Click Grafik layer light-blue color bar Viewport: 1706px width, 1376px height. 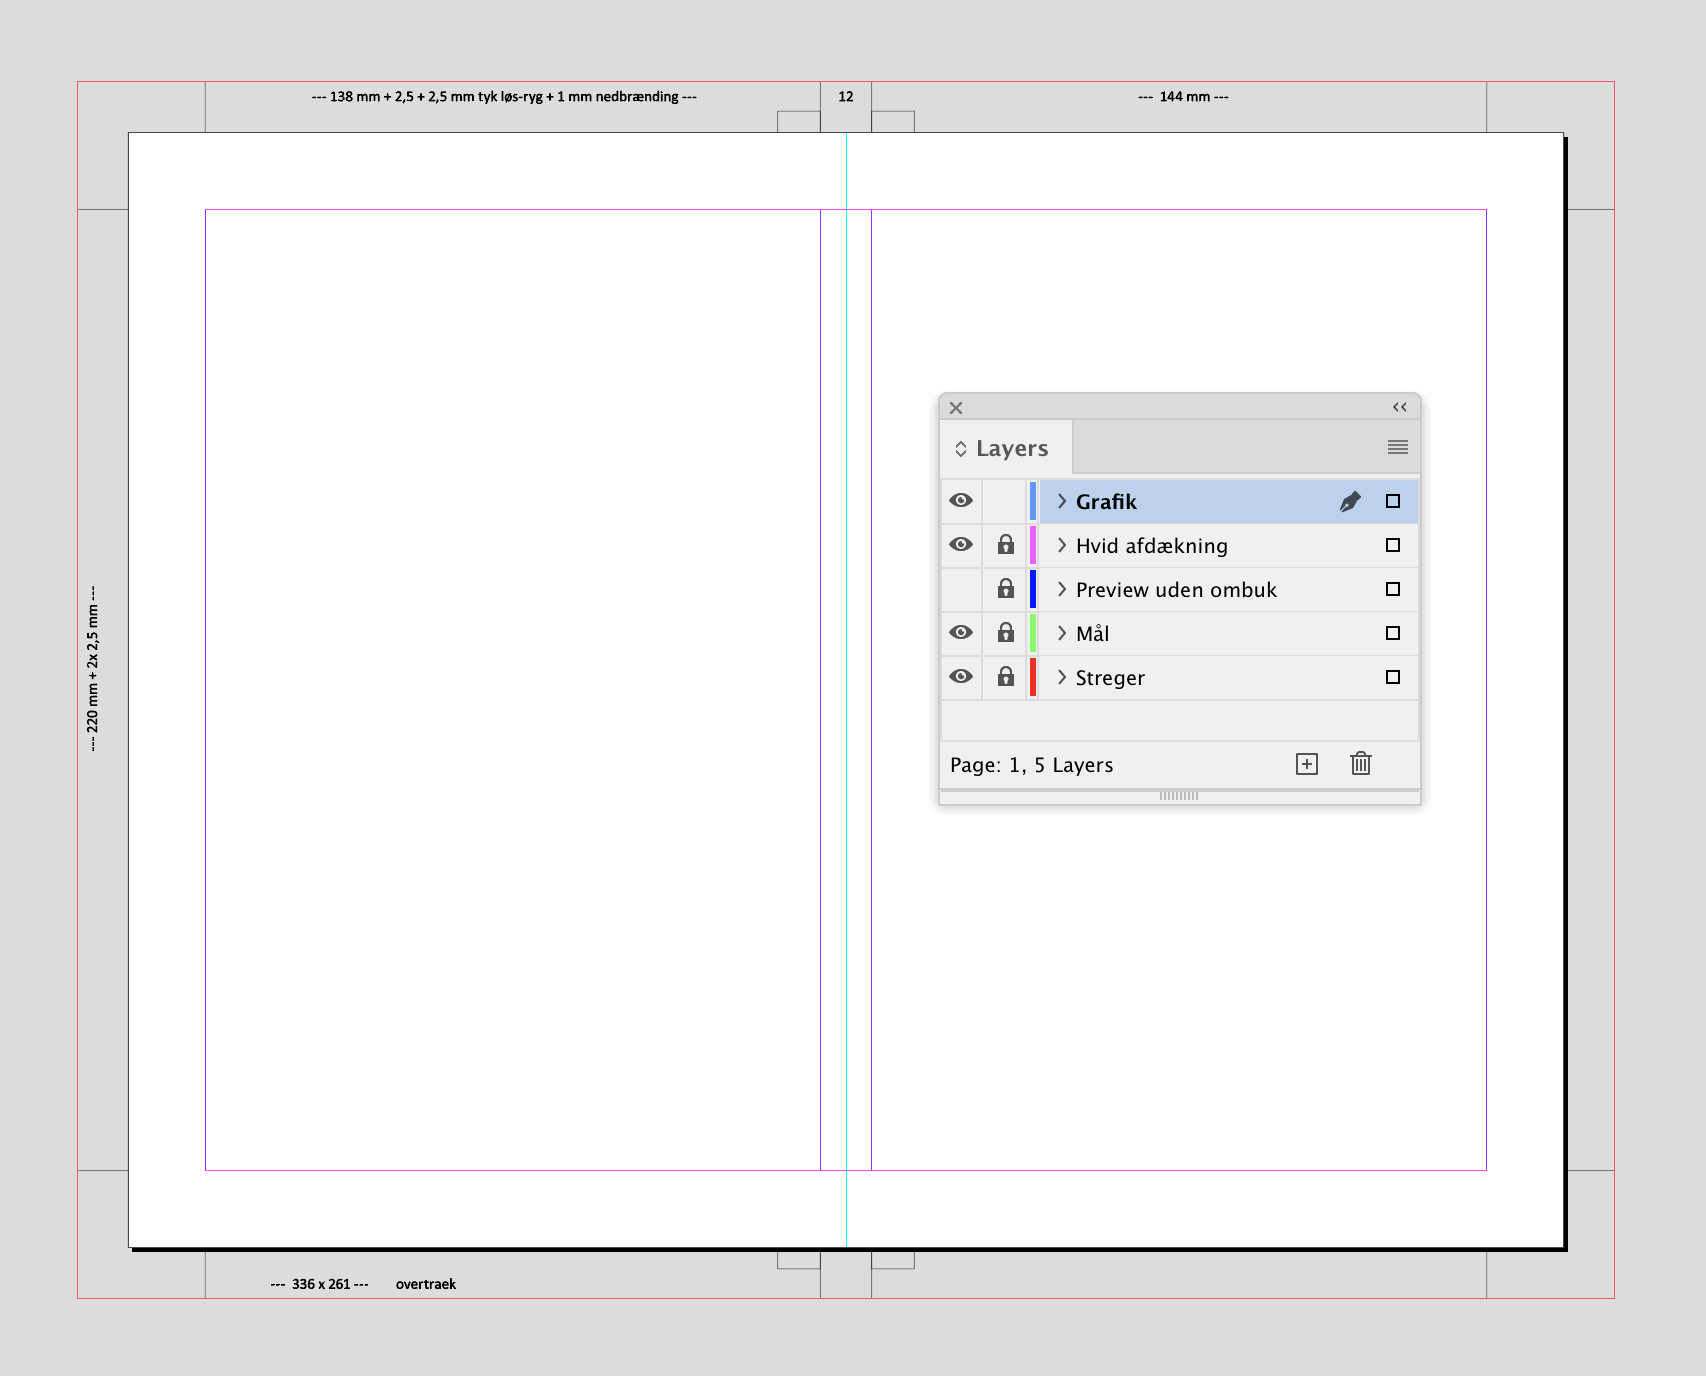click(1033, 501)
